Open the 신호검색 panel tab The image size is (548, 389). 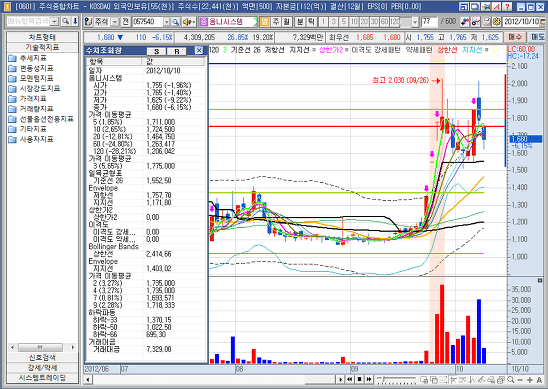42,357
